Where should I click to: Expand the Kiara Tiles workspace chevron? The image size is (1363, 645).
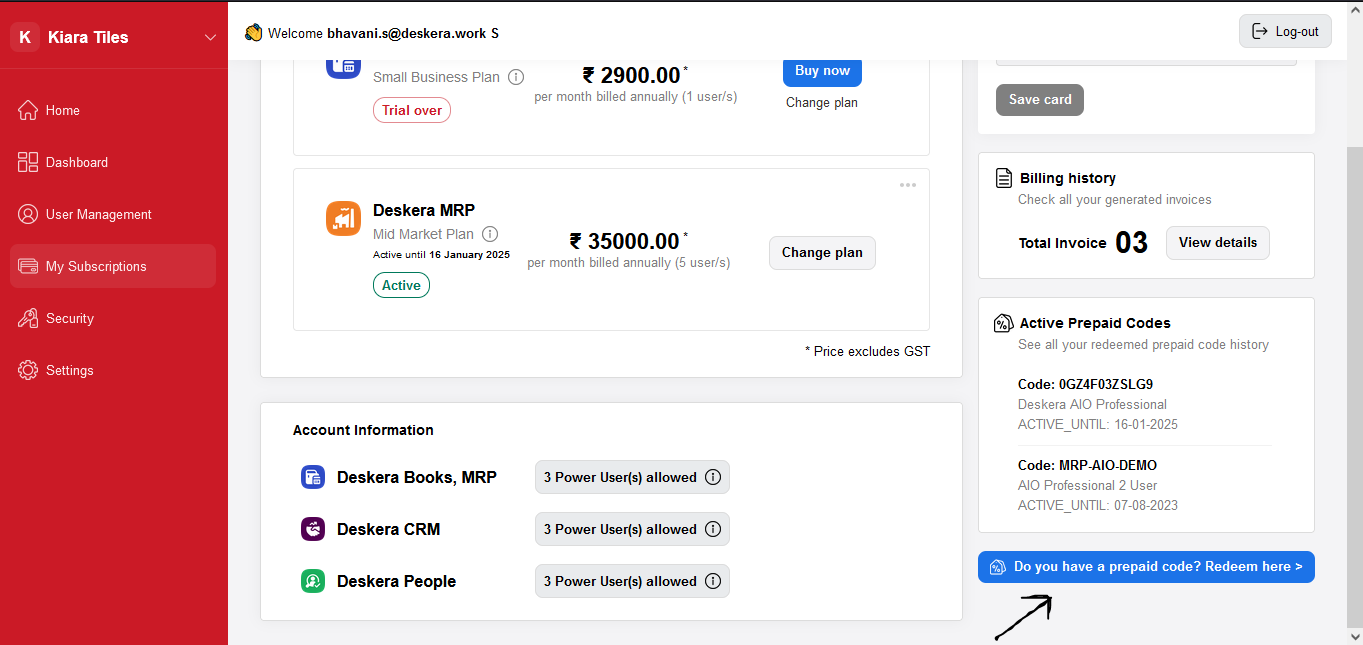click(x=210, y=36)
